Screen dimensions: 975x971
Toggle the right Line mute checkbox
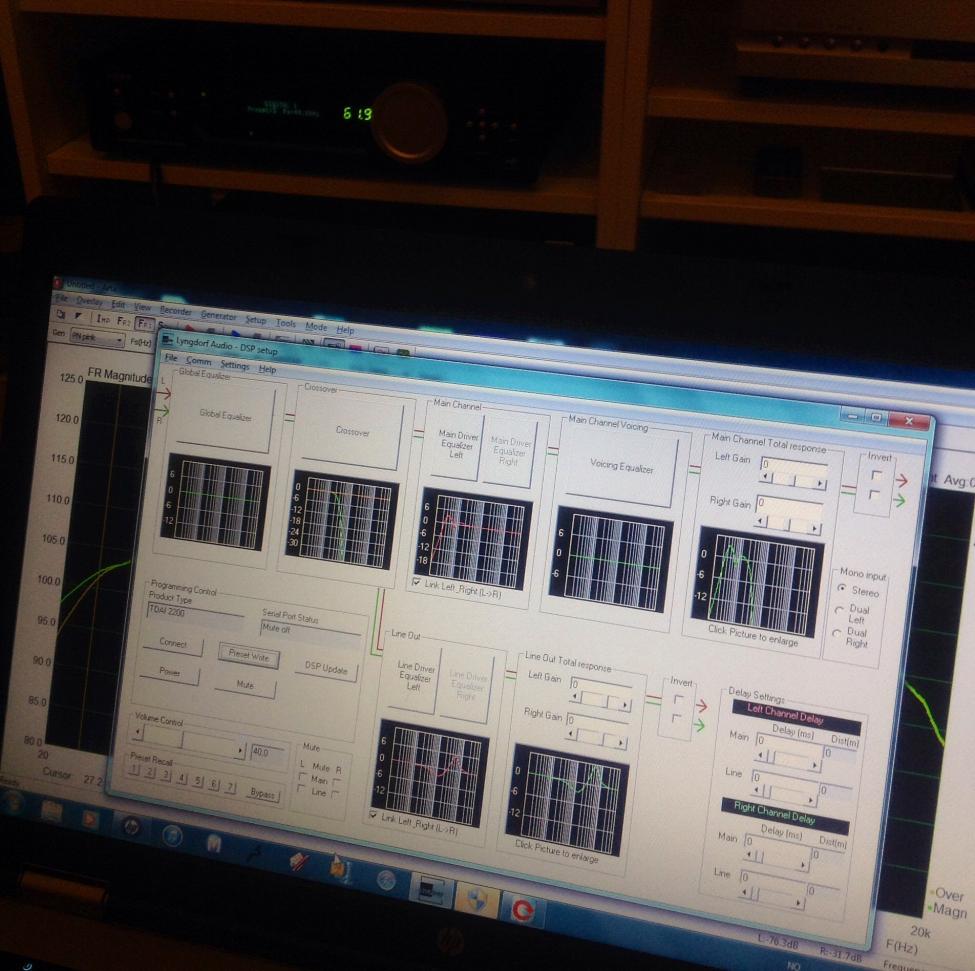tap(335, 794)
